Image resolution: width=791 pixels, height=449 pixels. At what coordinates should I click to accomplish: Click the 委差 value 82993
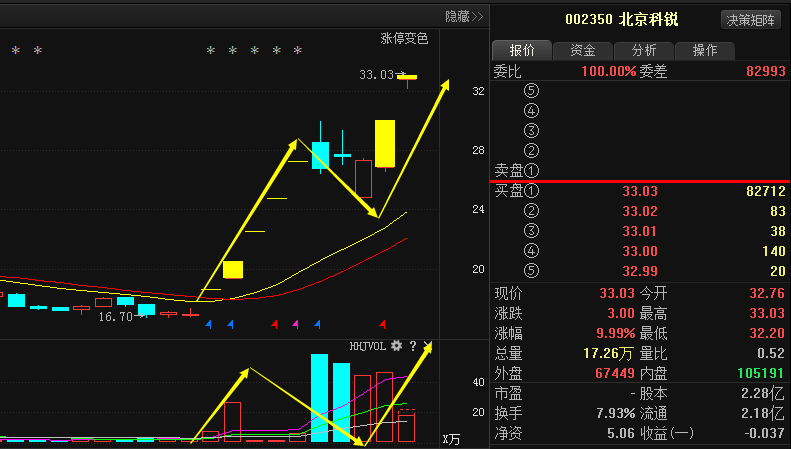pyautogui.click(x=766, y=71)
